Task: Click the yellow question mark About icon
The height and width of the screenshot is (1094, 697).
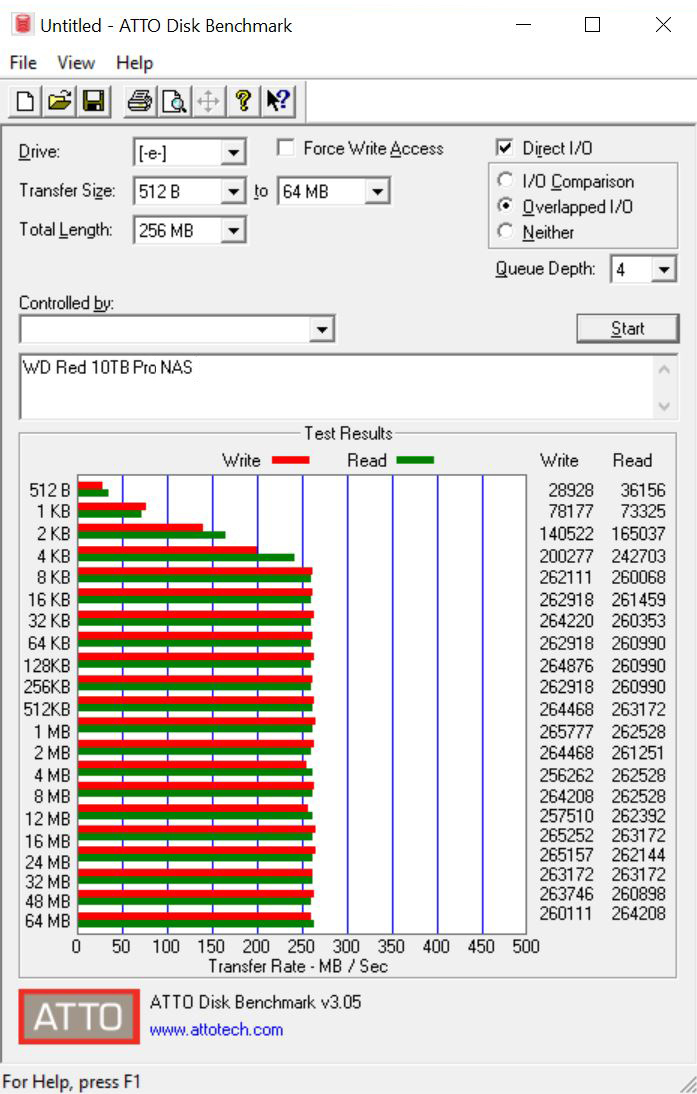Action: [x=243, y=102]
